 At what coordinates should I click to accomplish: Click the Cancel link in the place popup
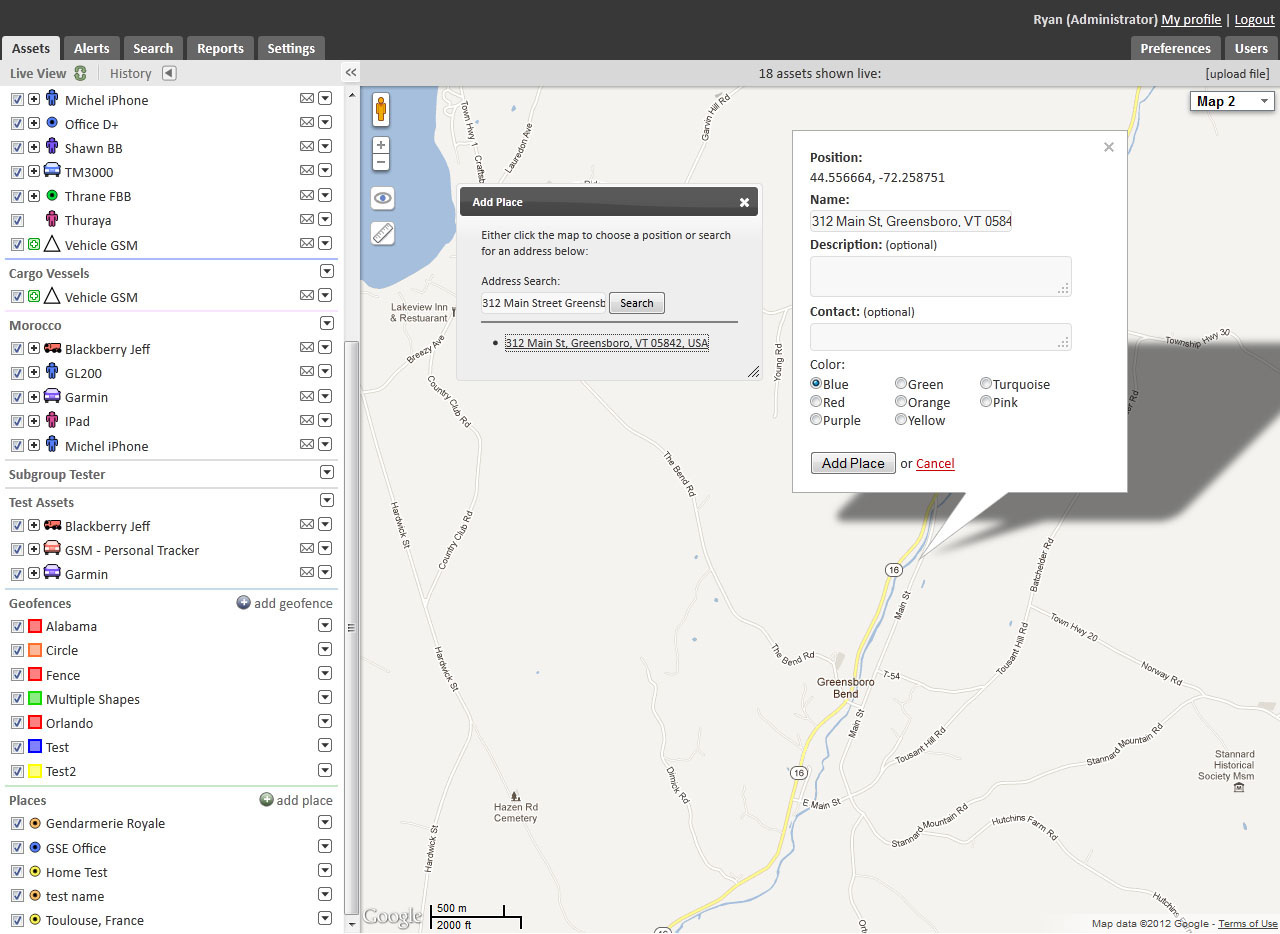[x=935, y=463]
